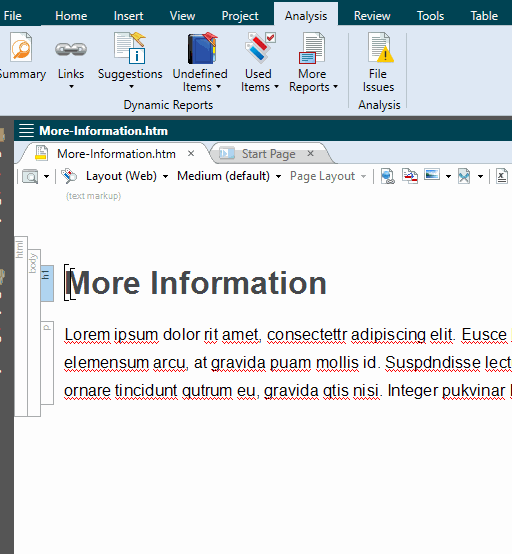Switch to the Start Page tab
The height and width of the screenshot is (554, 512).
point(268,154)
